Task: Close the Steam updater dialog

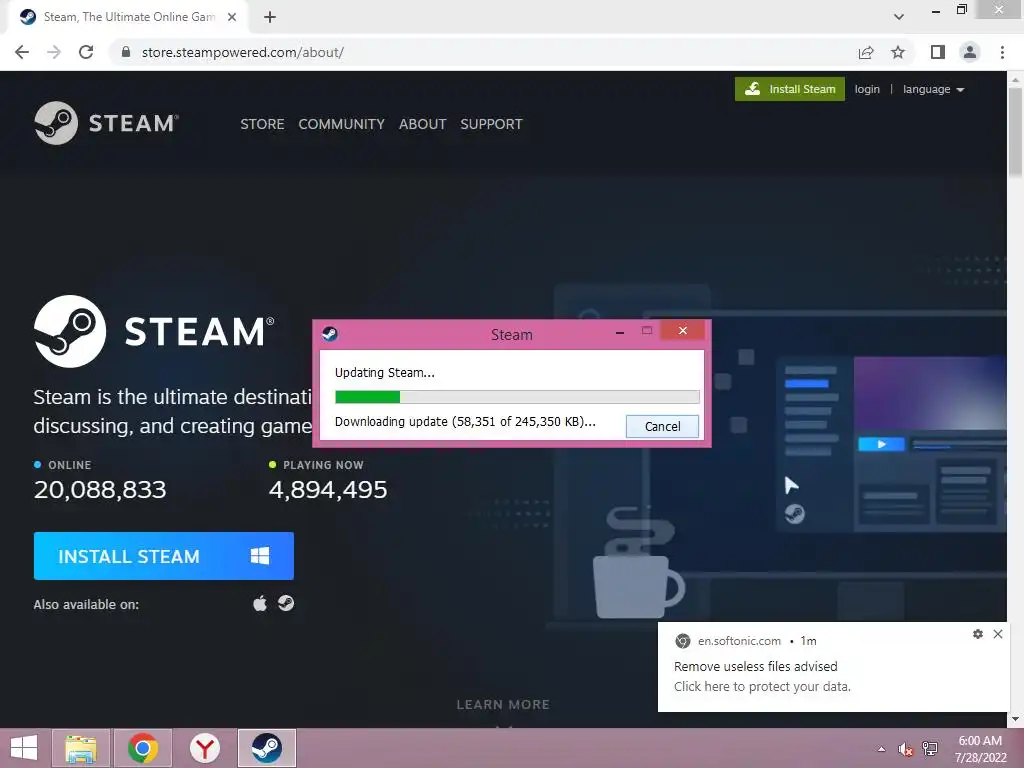Action: [682, 330]
